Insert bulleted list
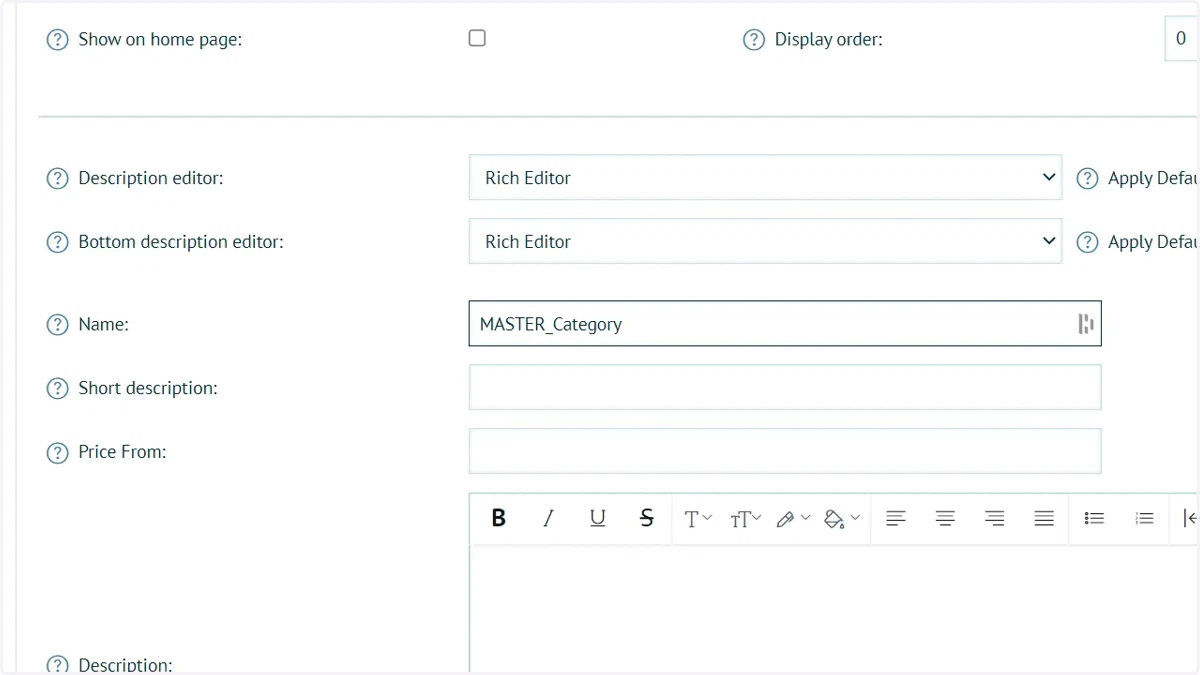 pos(1094,518)
